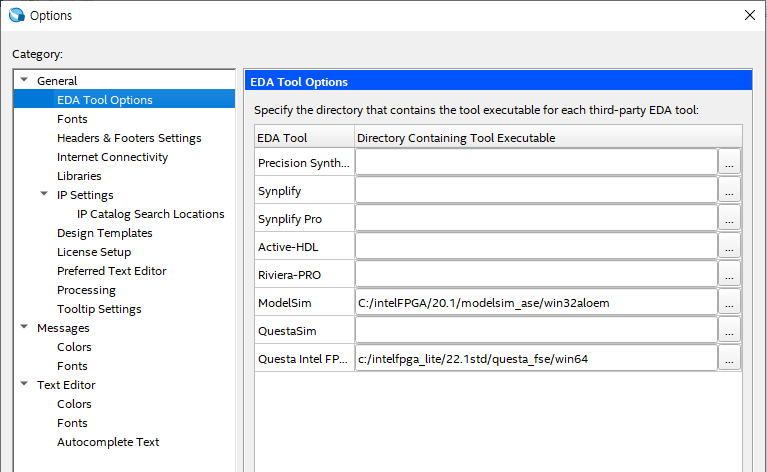Select Internet Connectivity category
Image resolution: width=767 pixels, height=472 pixels.
(113, 157)
